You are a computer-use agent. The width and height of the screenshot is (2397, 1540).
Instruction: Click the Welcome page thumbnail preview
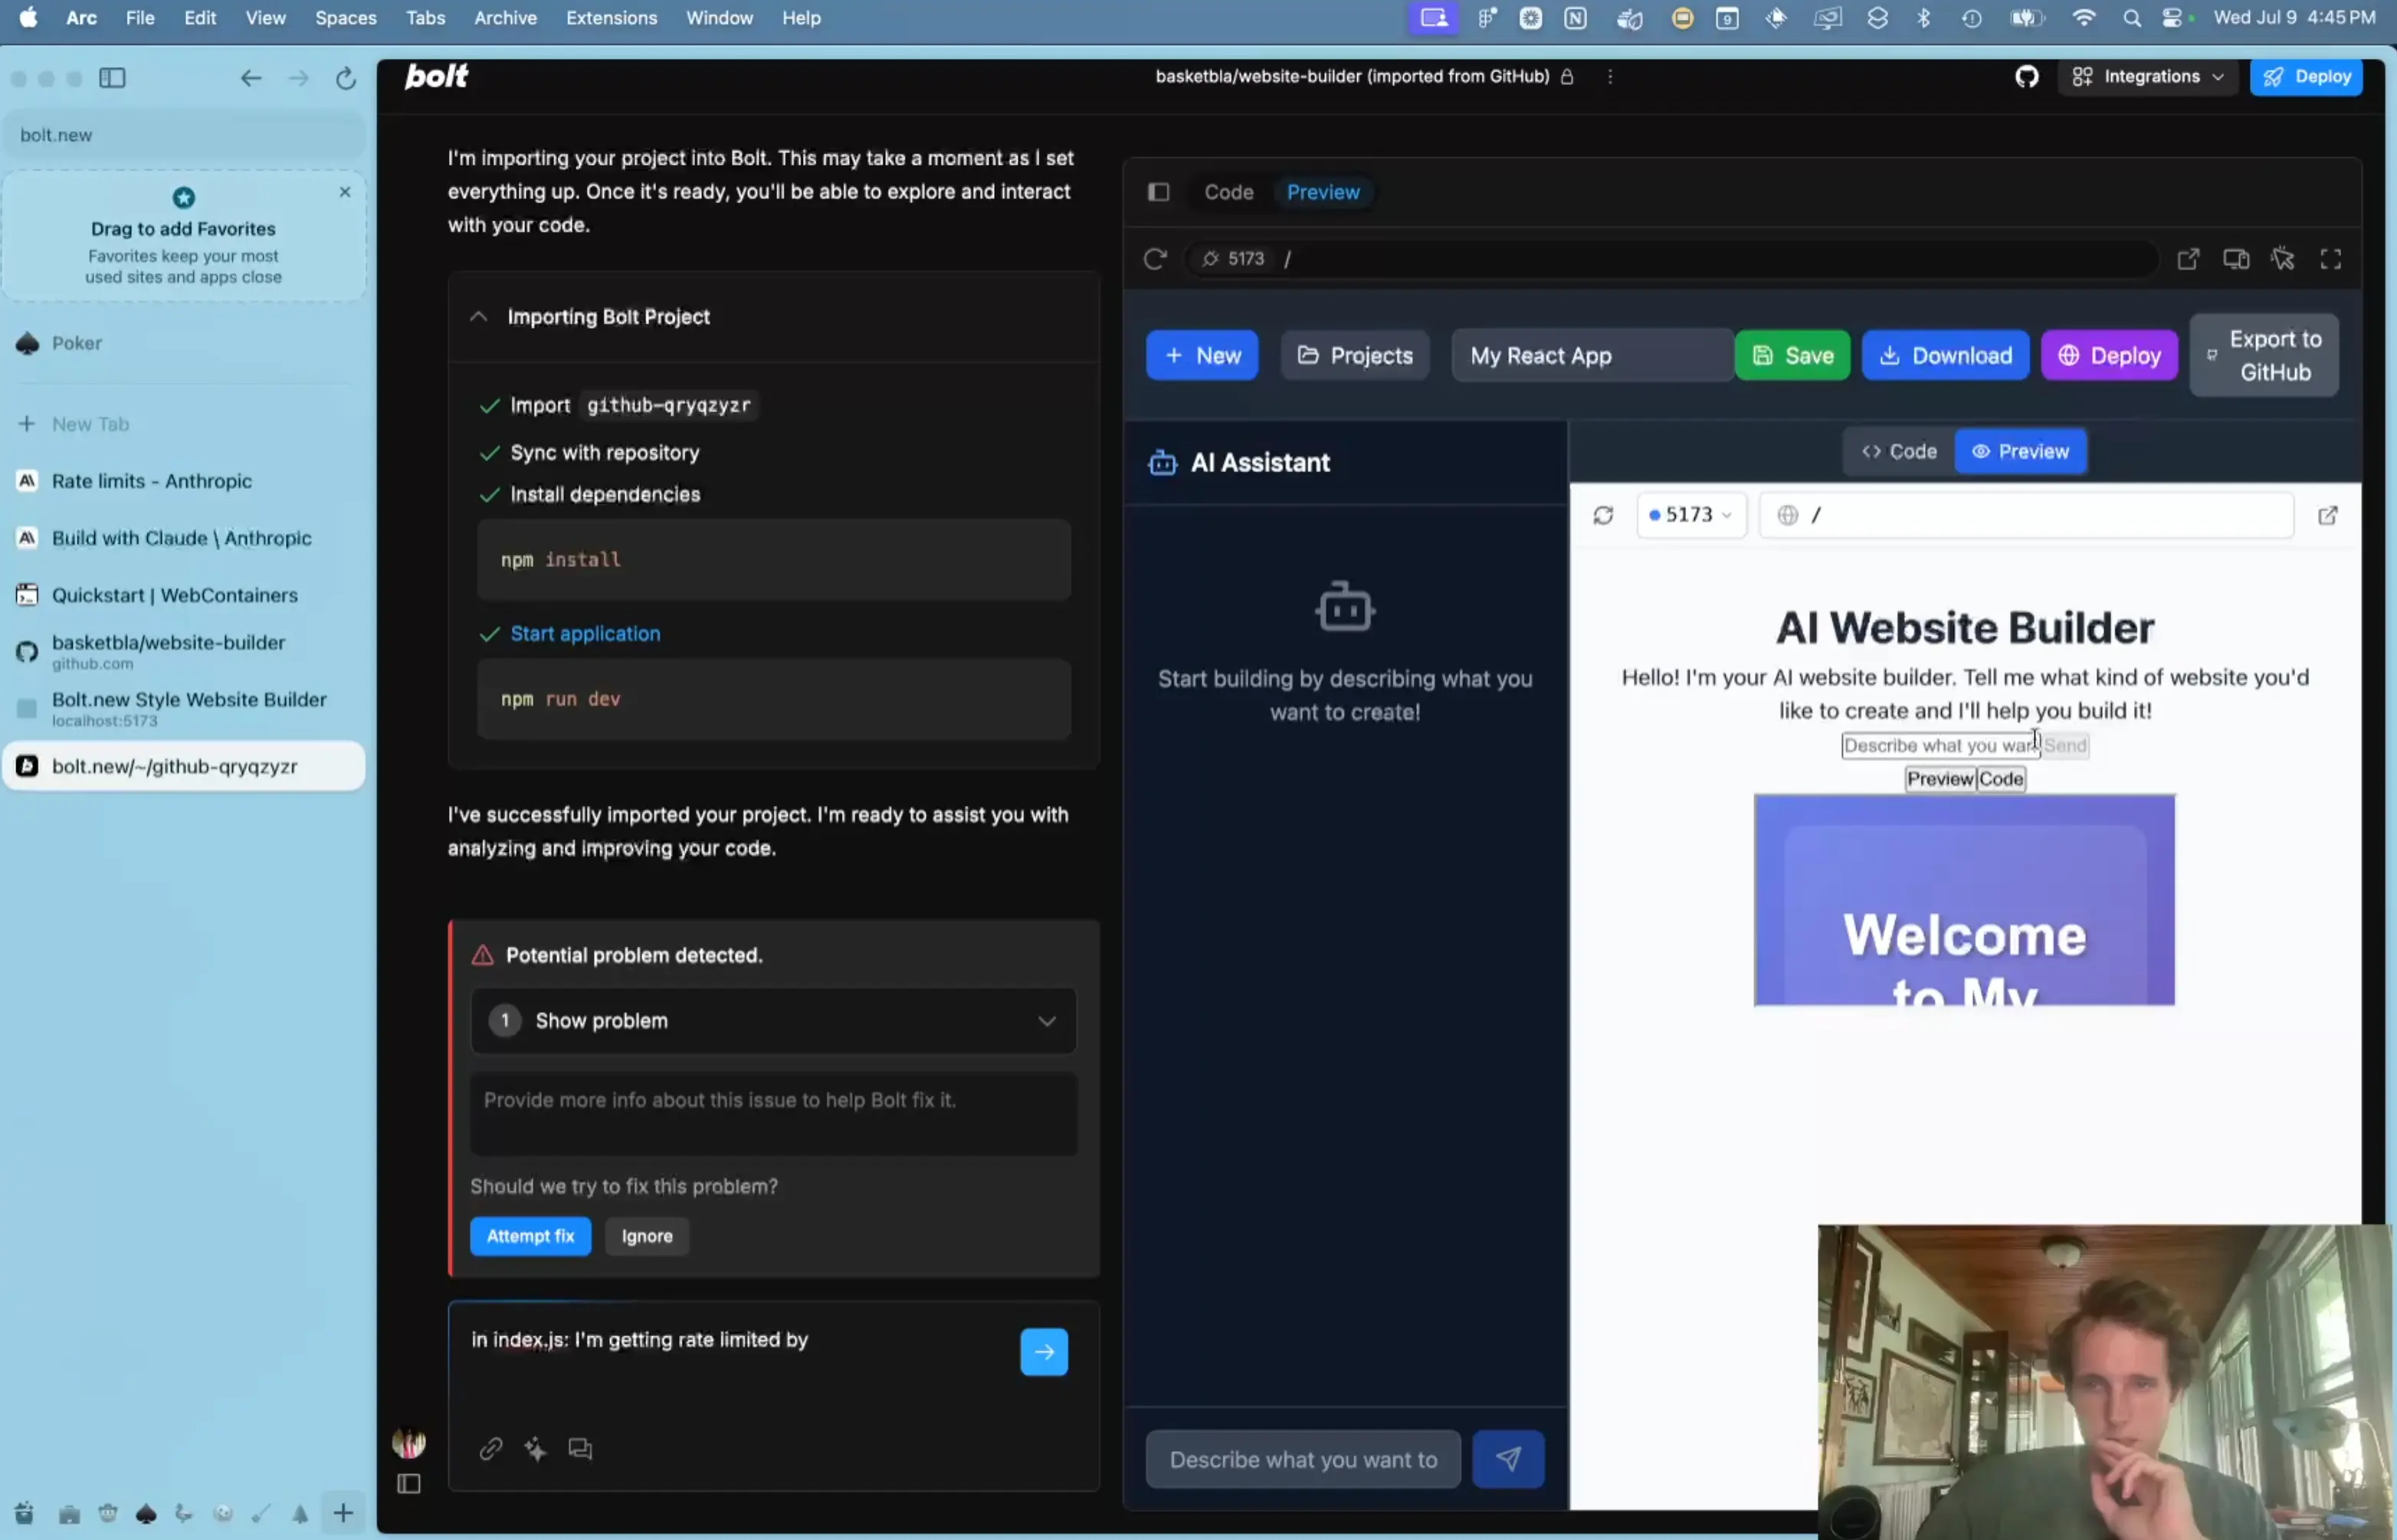(1964, 900)
